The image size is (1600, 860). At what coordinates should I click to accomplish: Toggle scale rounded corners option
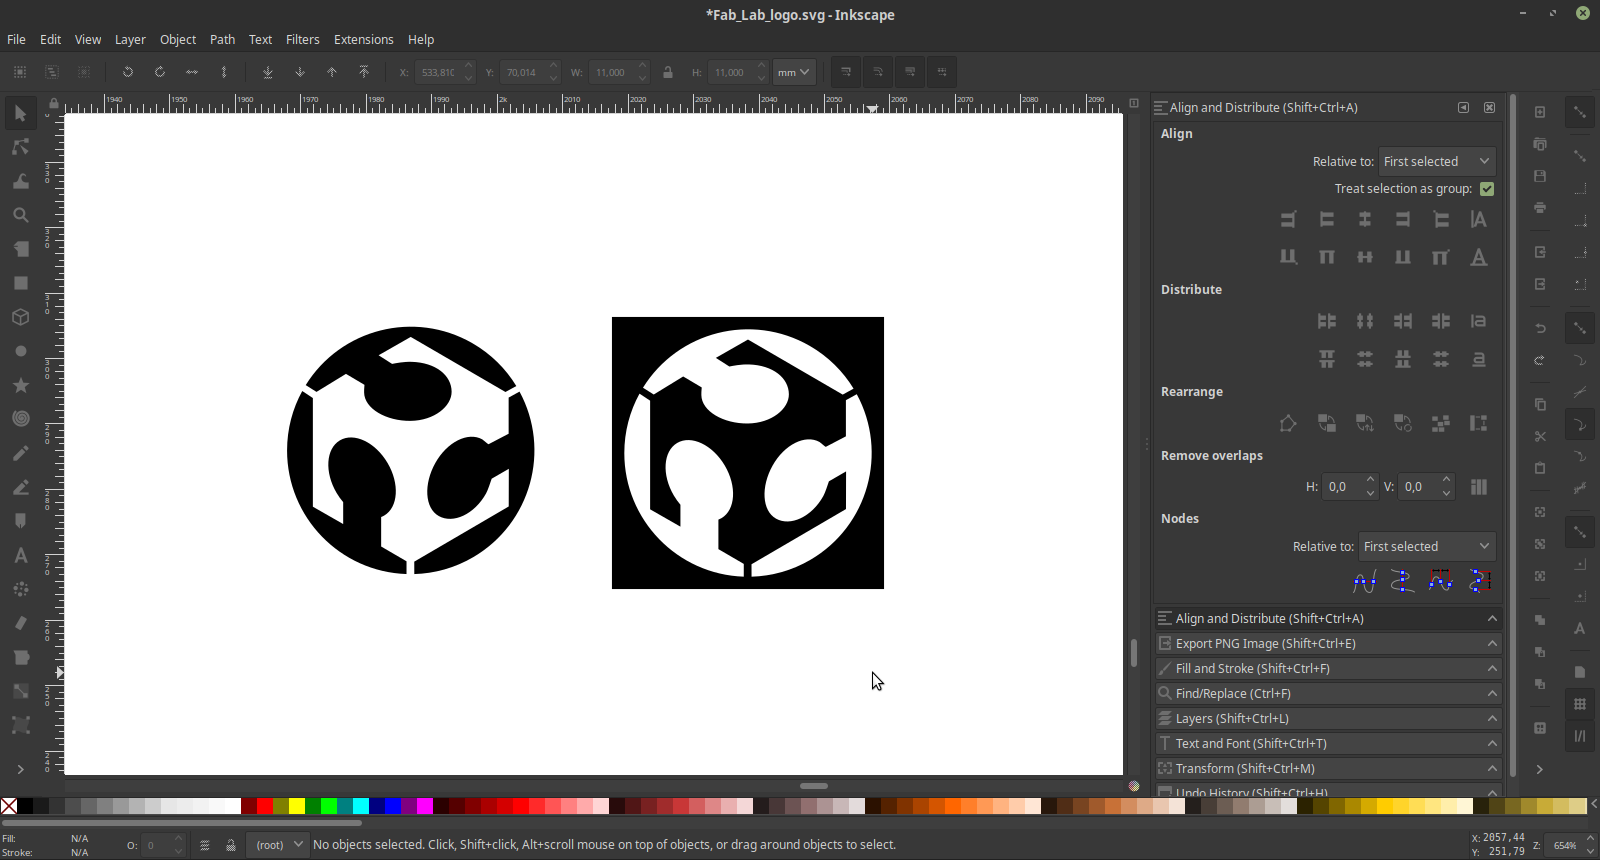878,72
